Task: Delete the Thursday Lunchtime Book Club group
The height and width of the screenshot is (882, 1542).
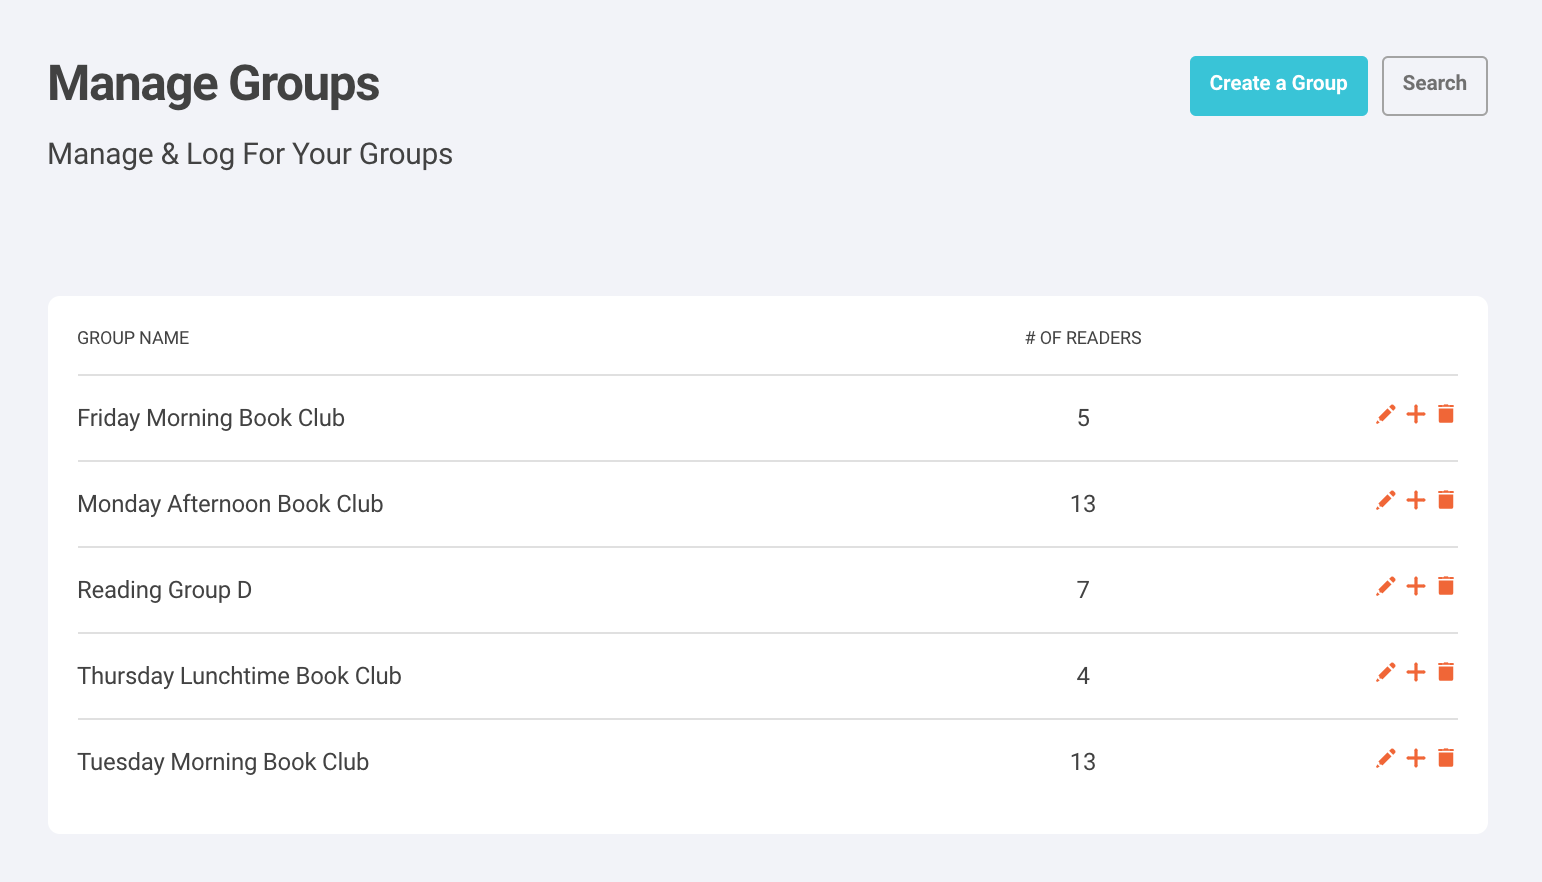Action: (1446, 672)
